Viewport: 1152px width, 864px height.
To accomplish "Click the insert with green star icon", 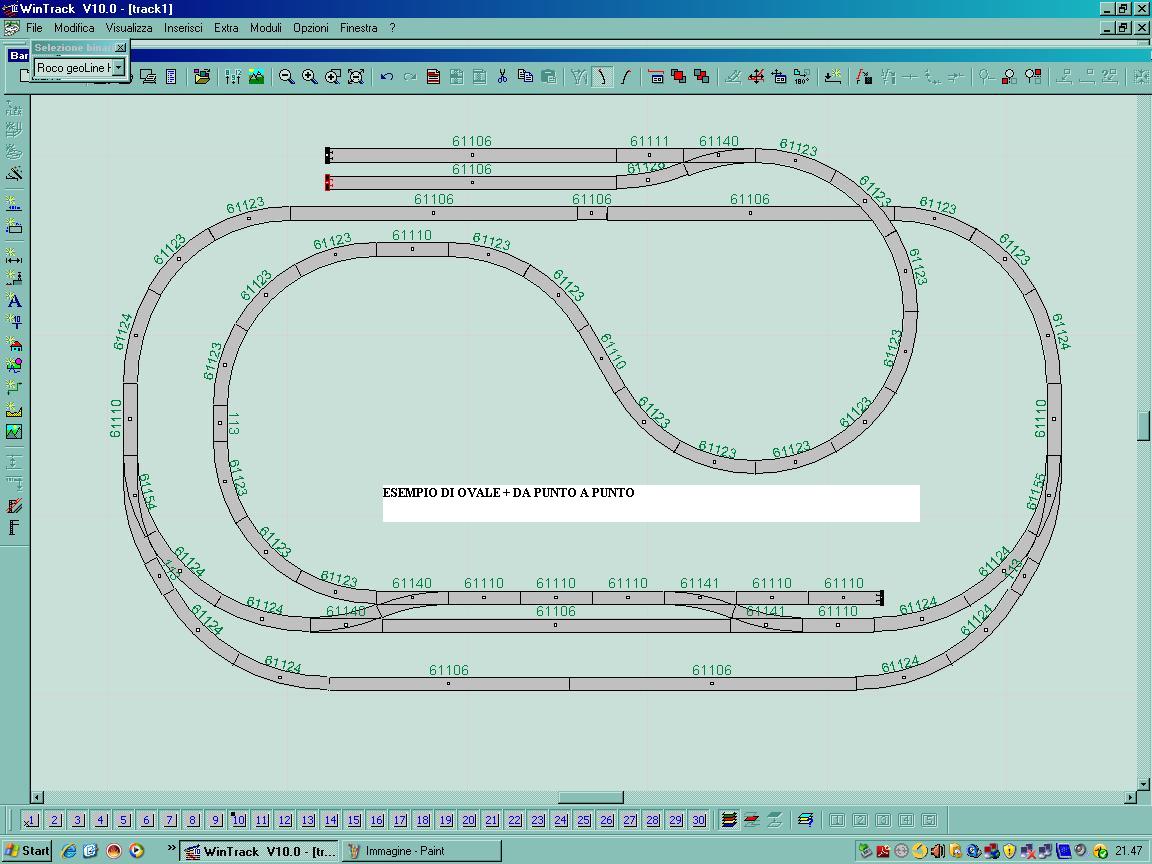I will pos(832,76).
